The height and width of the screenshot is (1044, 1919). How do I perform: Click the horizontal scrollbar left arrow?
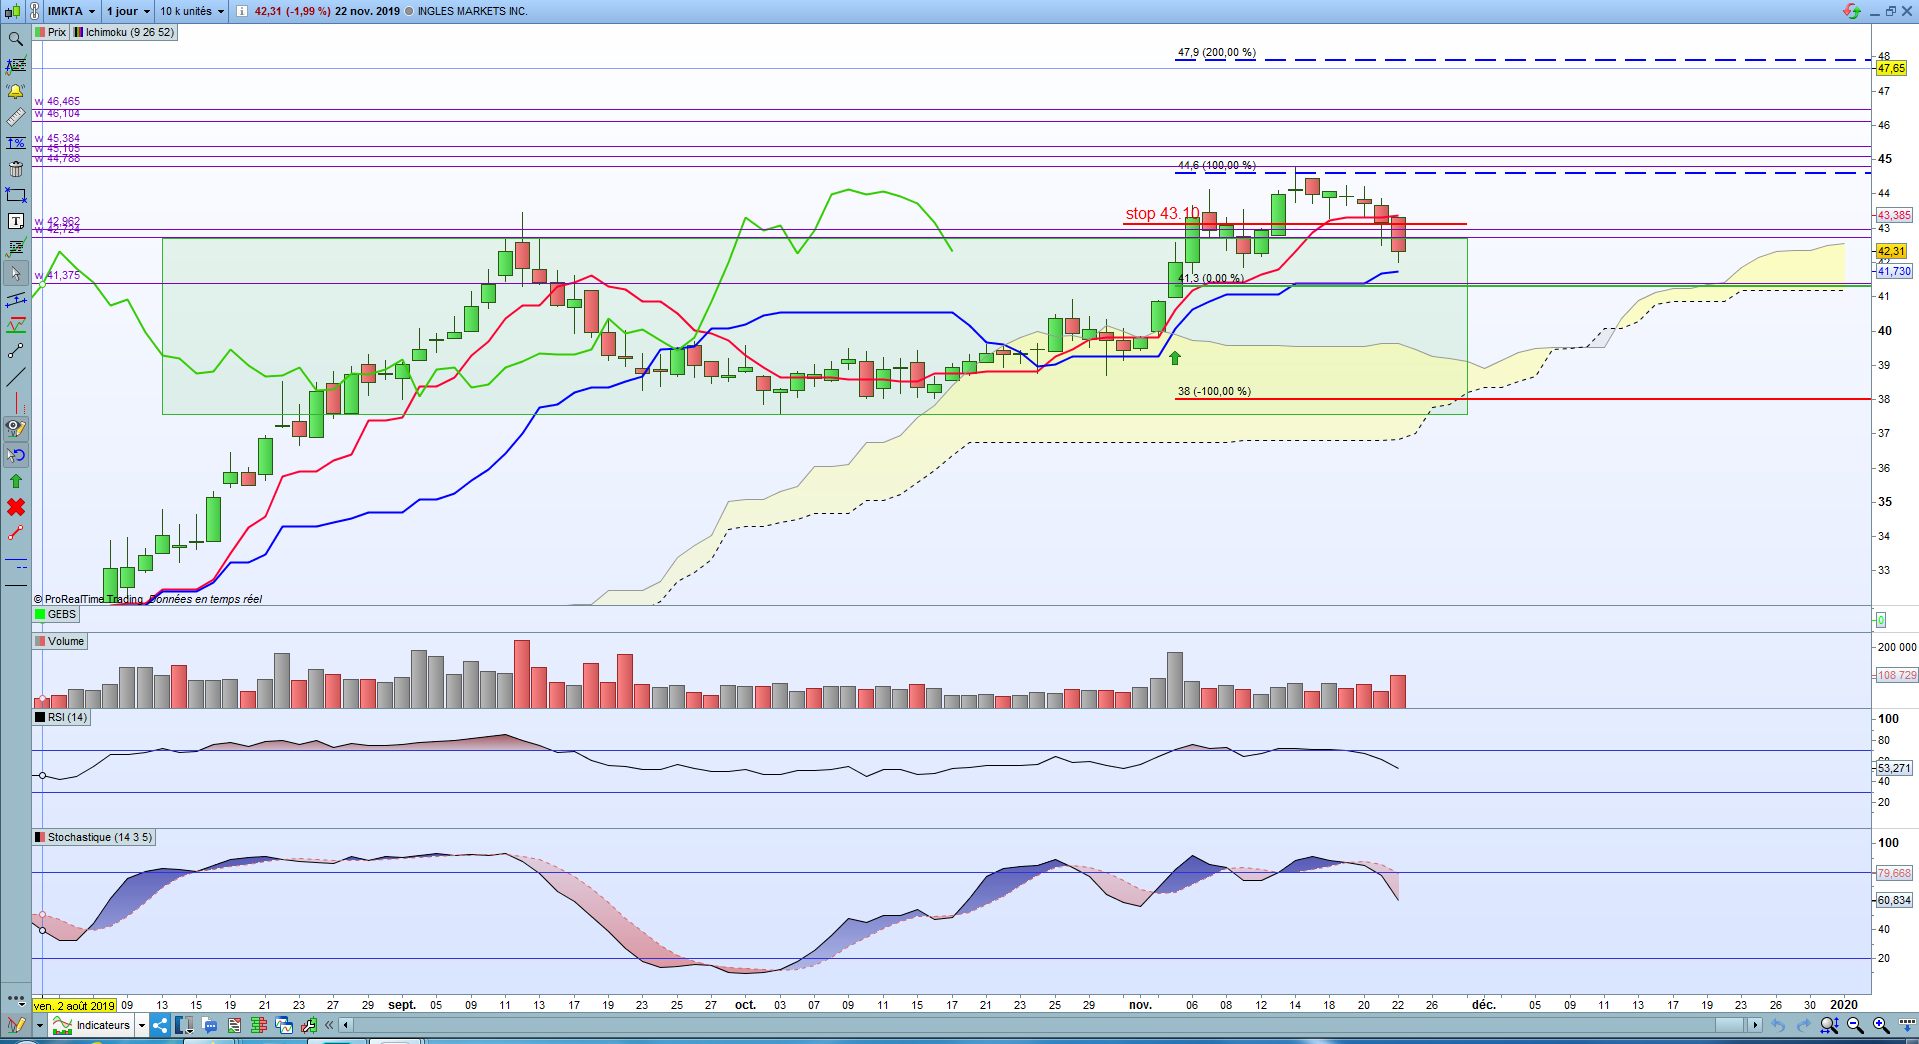coord(346,1025)
